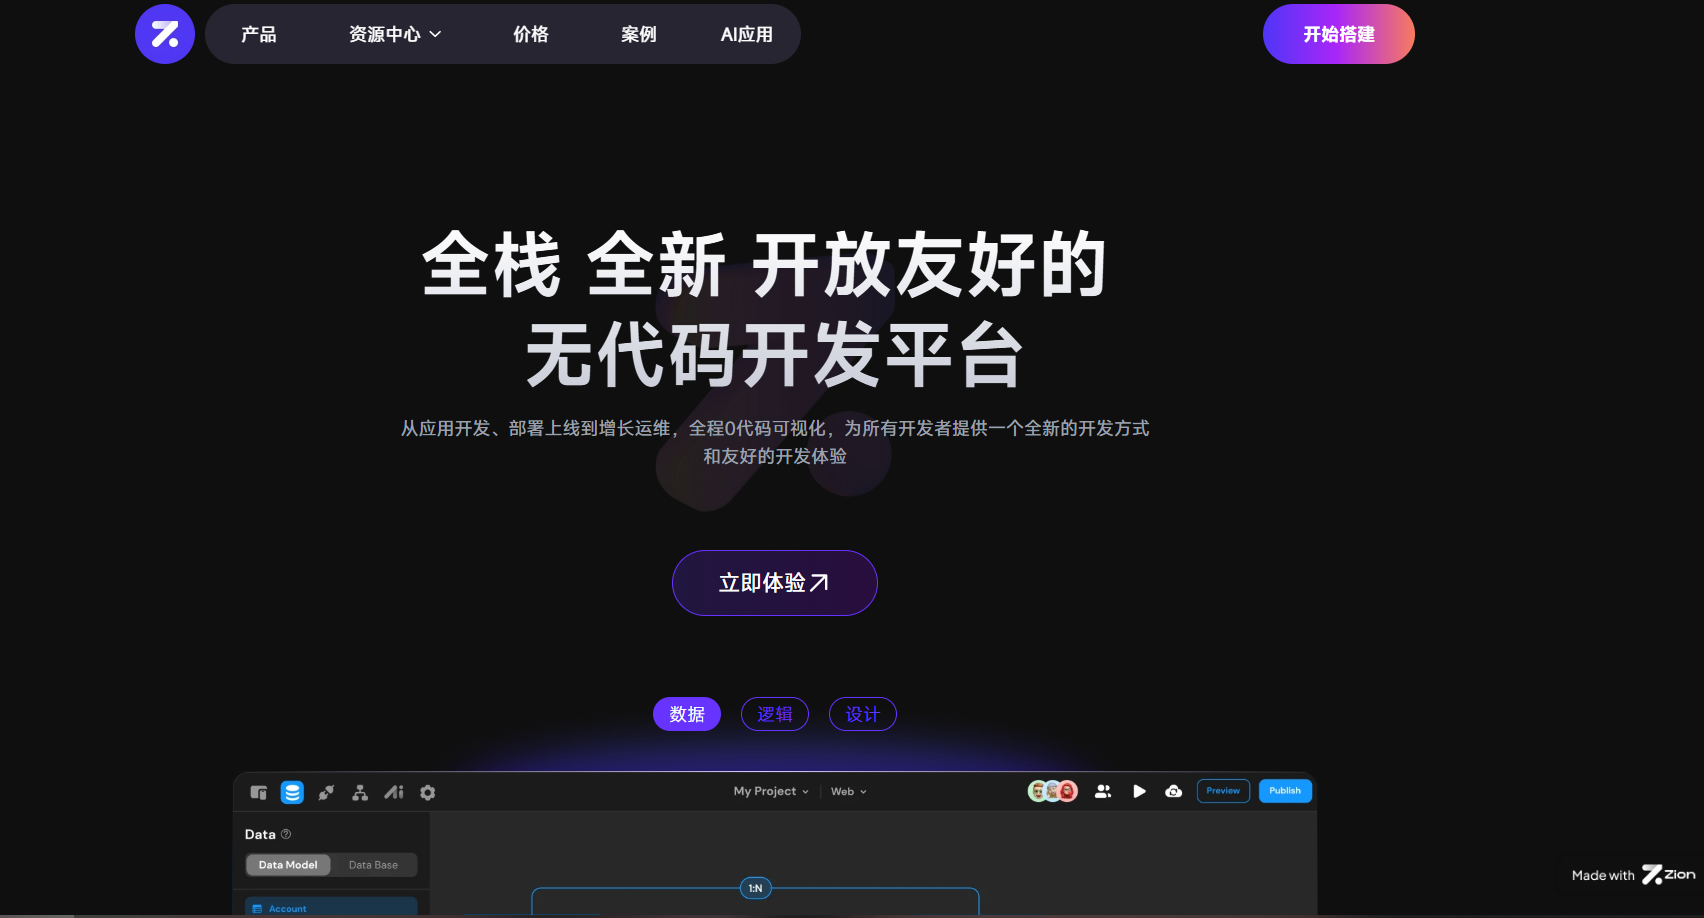1704x918 pixels.
Task: Select the 设计 pill toggle
Action: point(862,714)
